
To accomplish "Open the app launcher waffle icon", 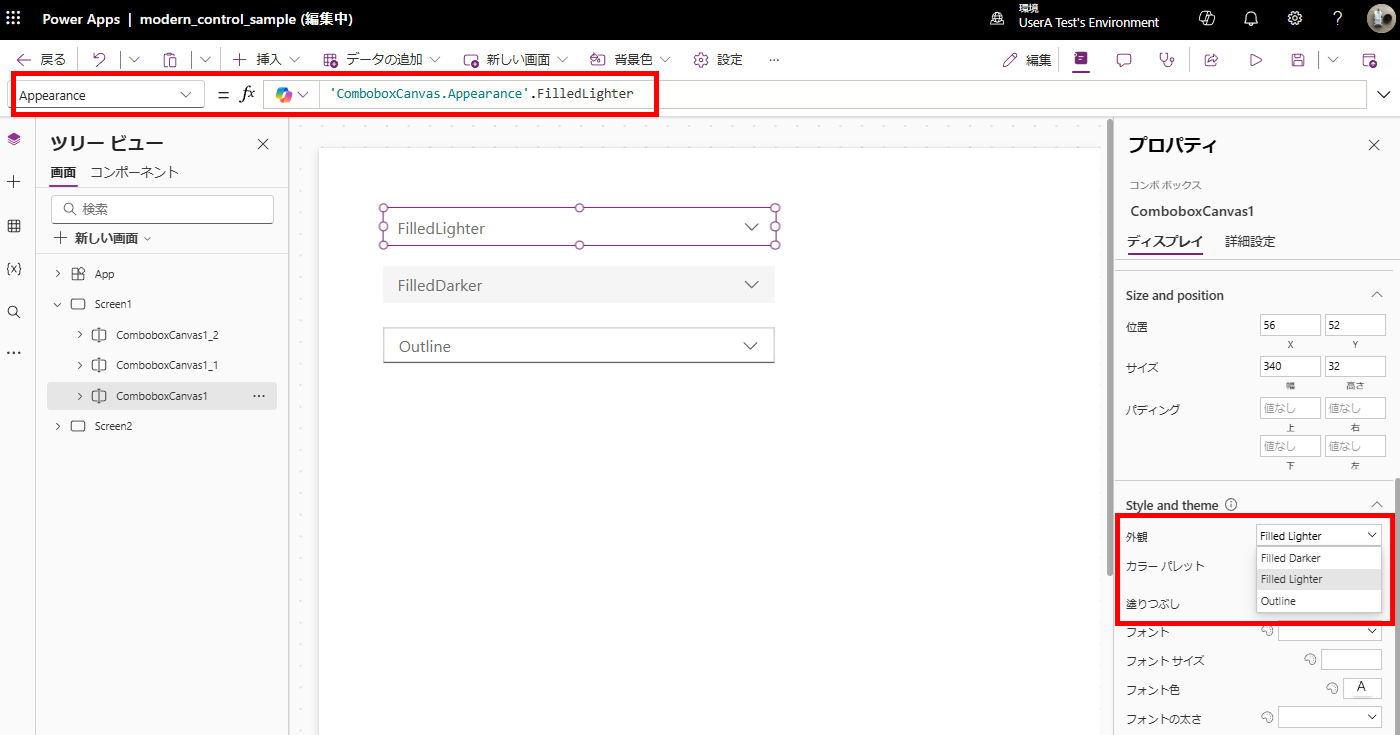I will (x=13, y=19).
